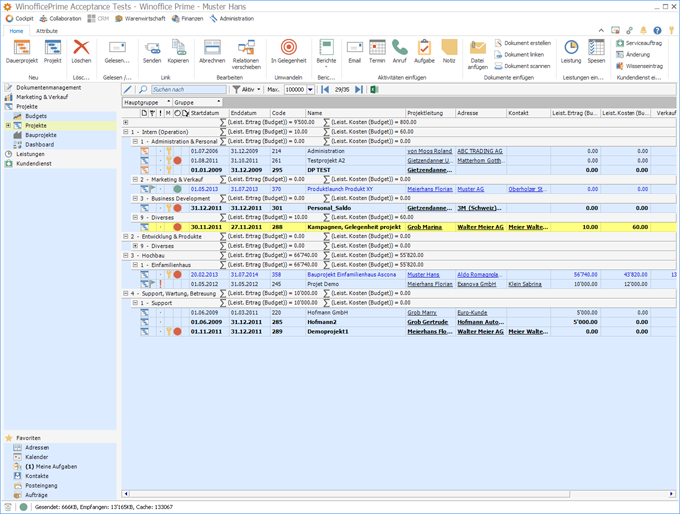Click the edit pencil toolbar icon
Screen dimensions: 680x514
pyautogui.click(x=128, y=89)
